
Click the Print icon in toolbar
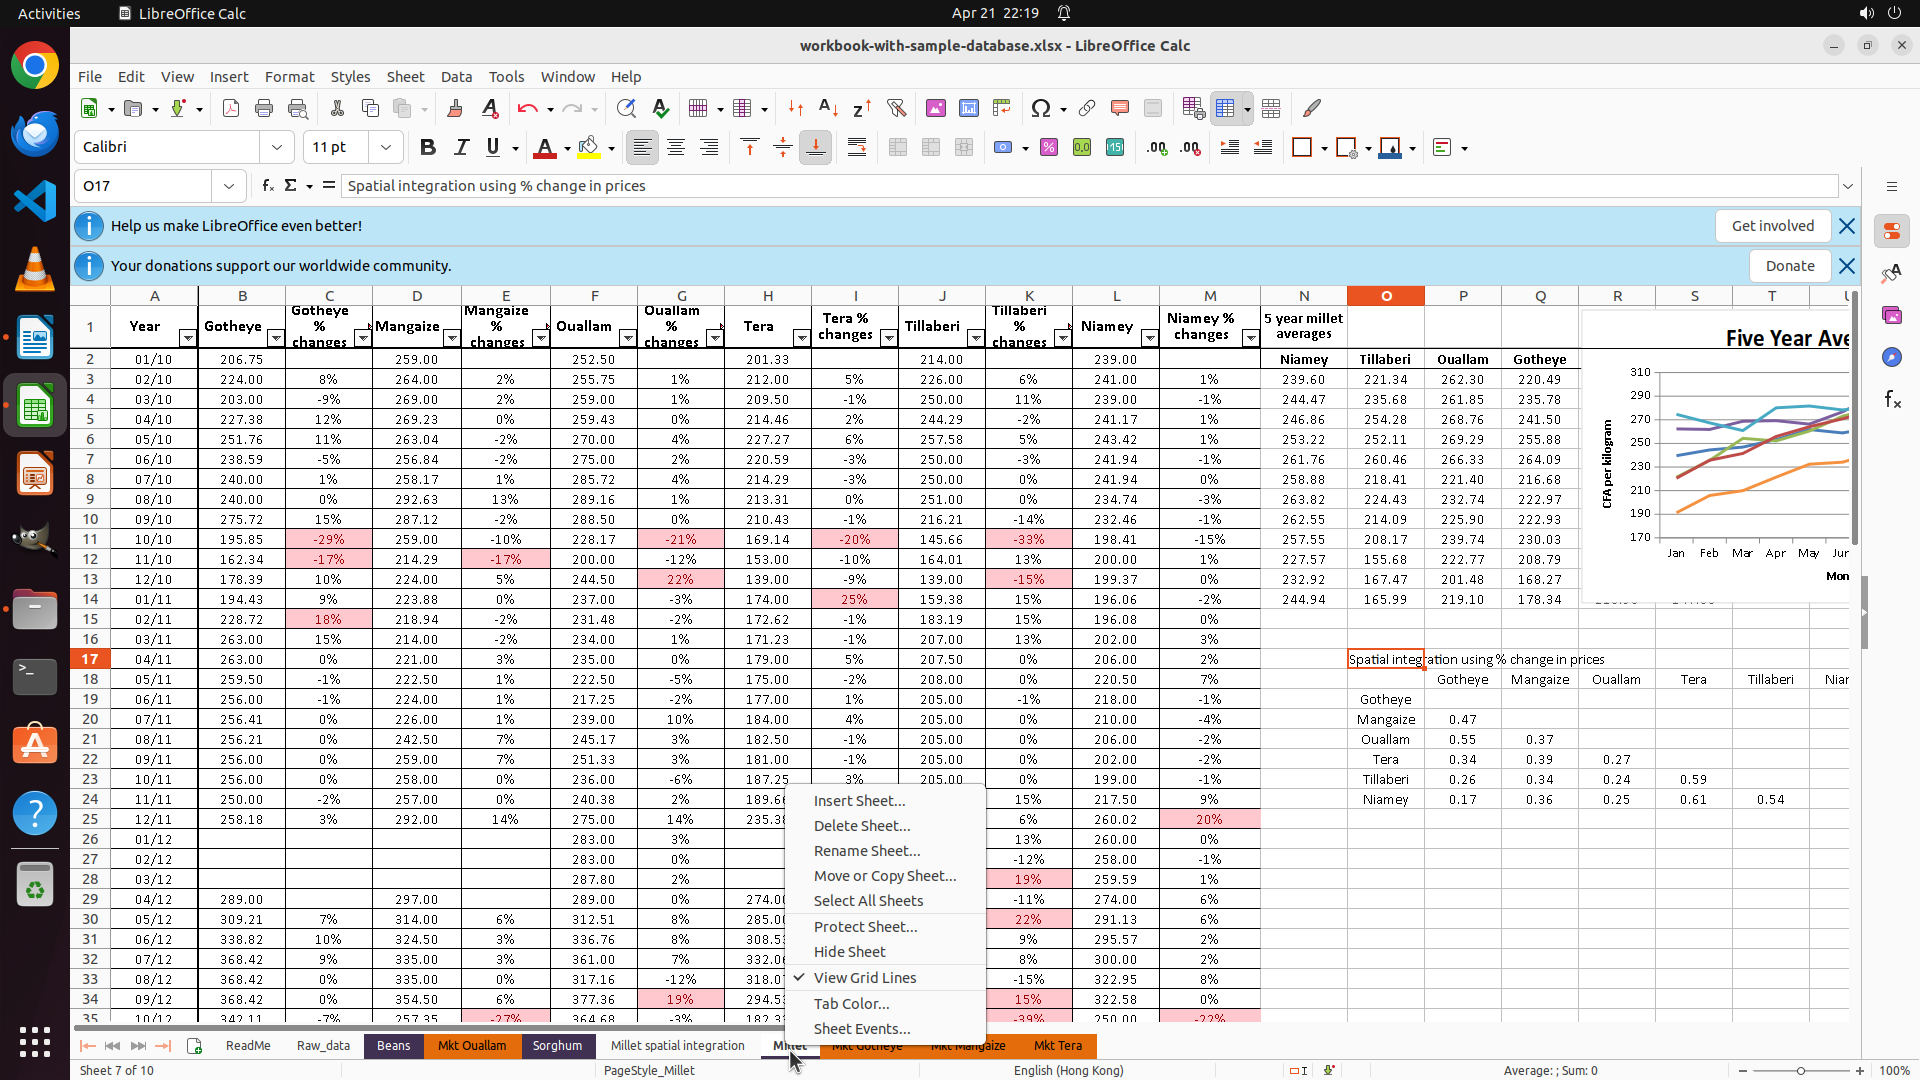264,108
